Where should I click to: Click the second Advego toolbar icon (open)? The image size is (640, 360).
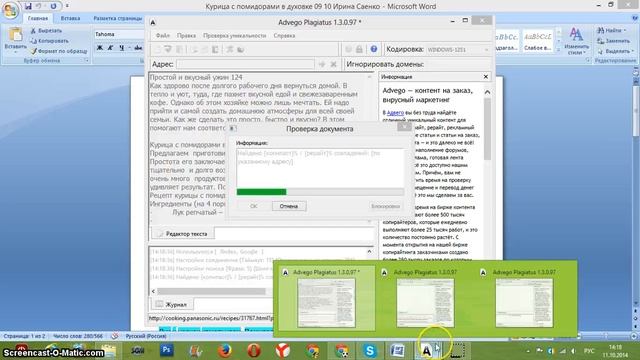point(168,49)
